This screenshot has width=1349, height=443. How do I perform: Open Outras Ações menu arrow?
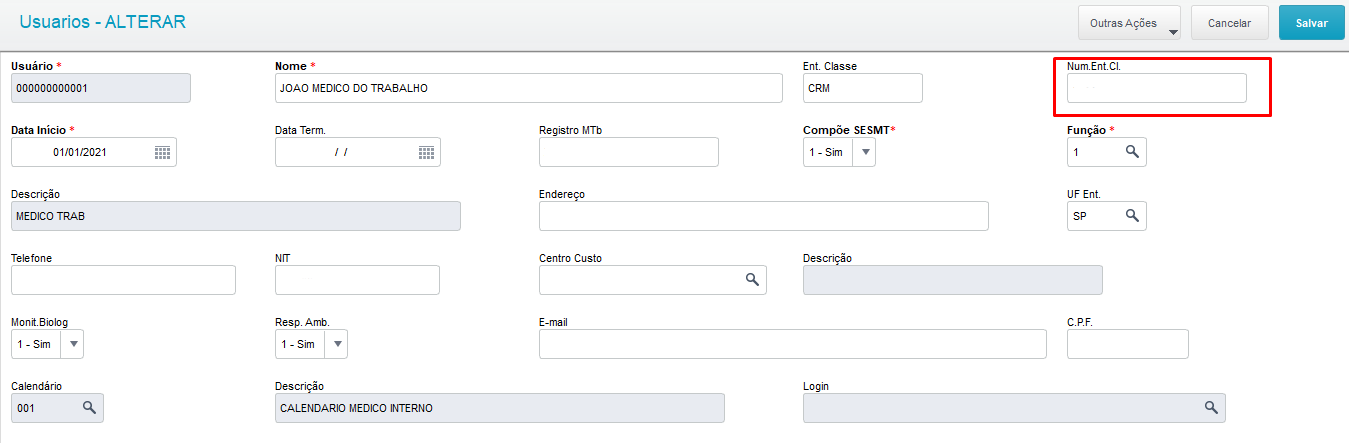click(1173, 32)
